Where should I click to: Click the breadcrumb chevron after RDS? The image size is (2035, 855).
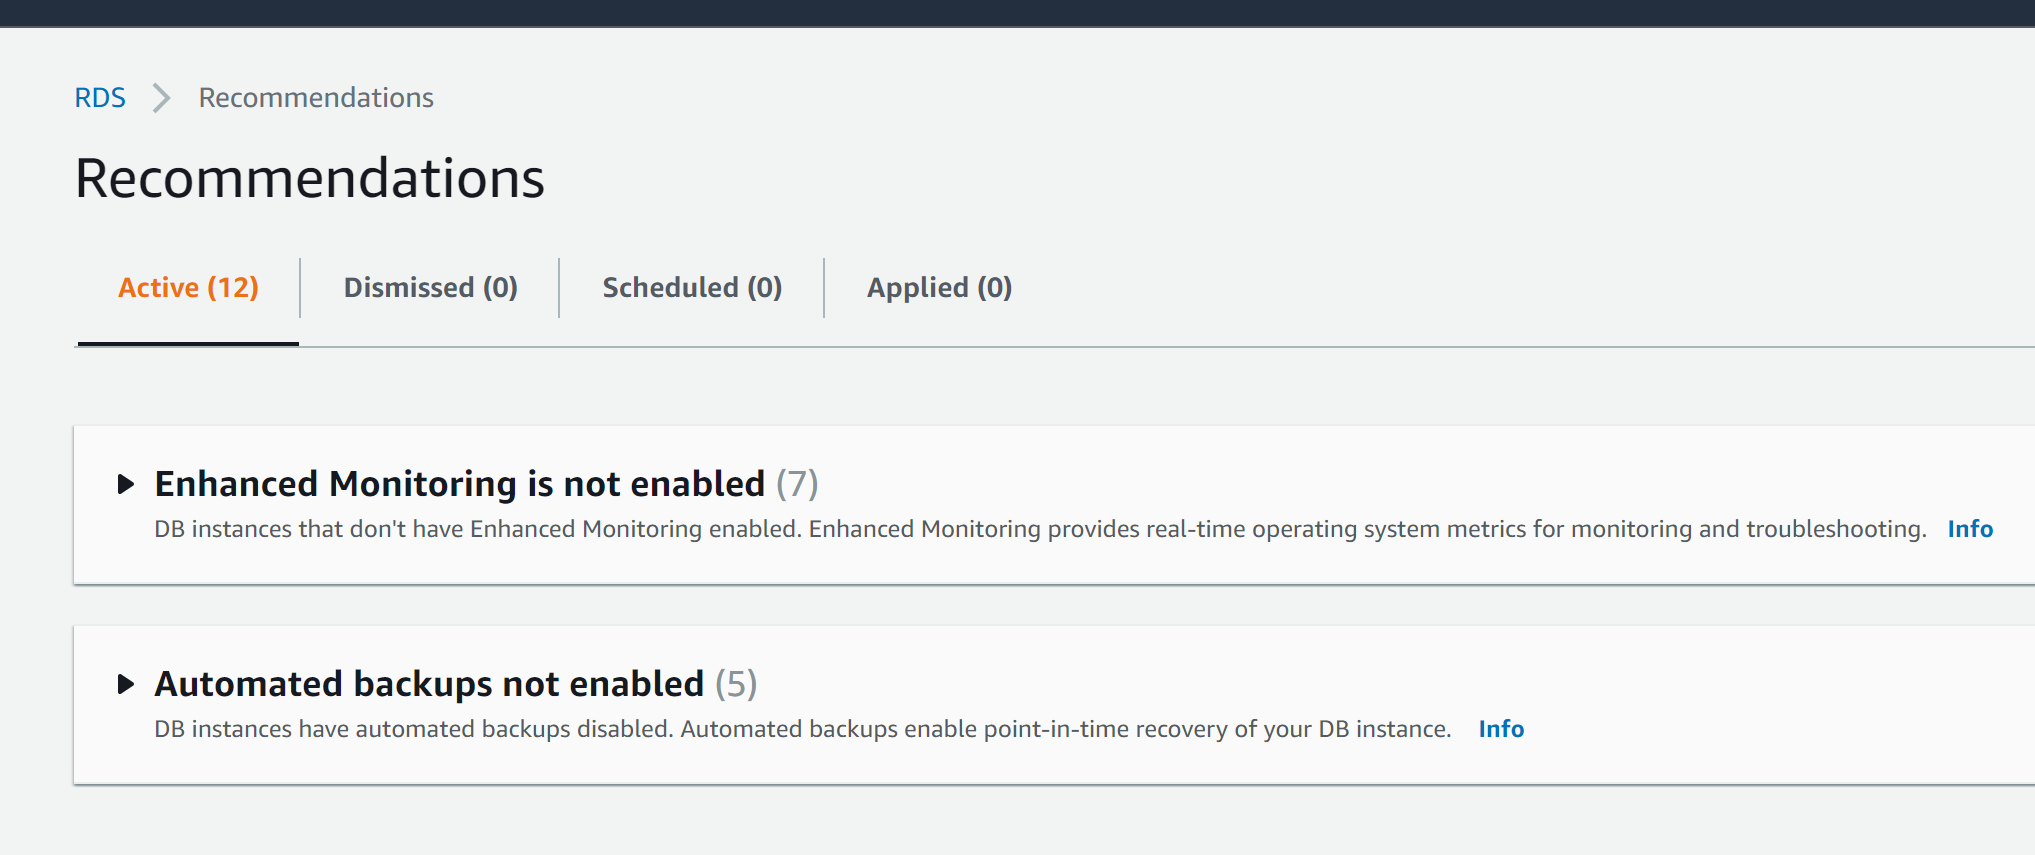pos(160,97)
